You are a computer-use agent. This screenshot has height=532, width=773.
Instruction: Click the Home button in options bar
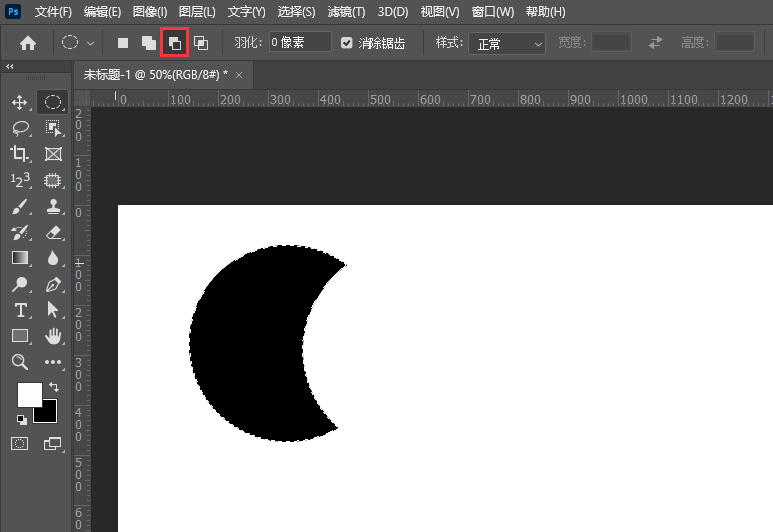(x=28, y=43)
